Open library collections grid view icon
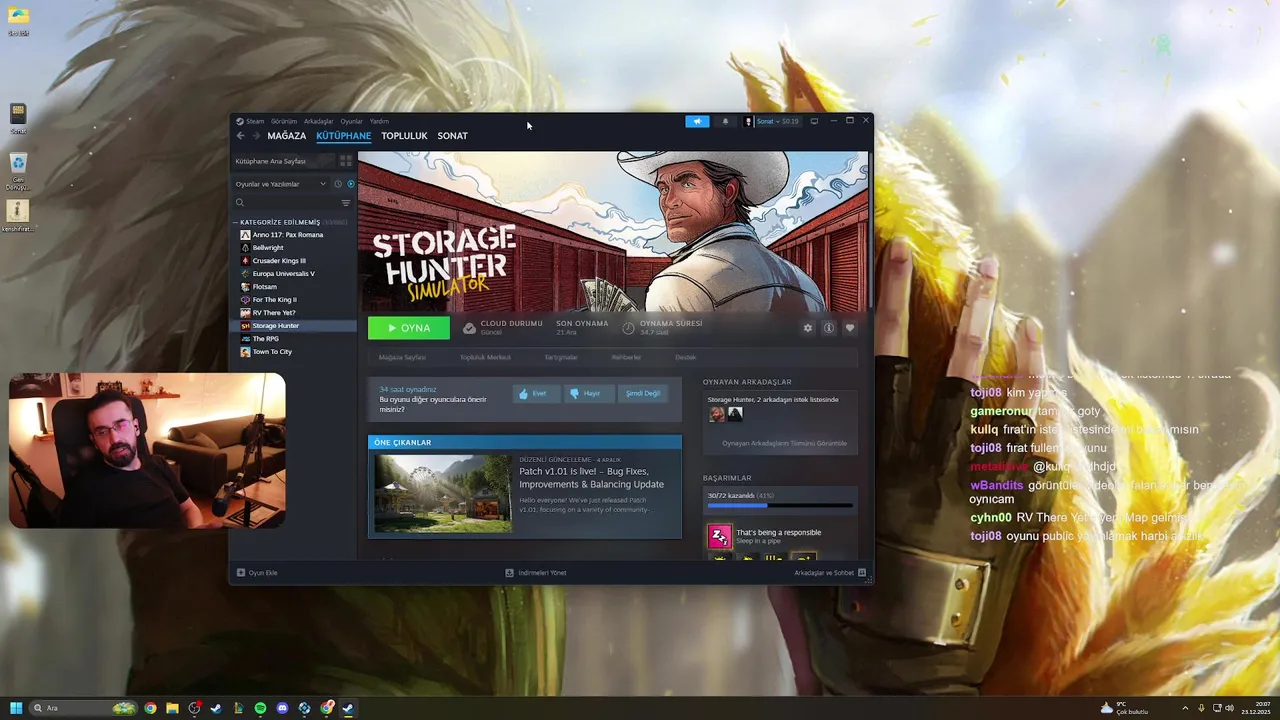 (346, 161)
